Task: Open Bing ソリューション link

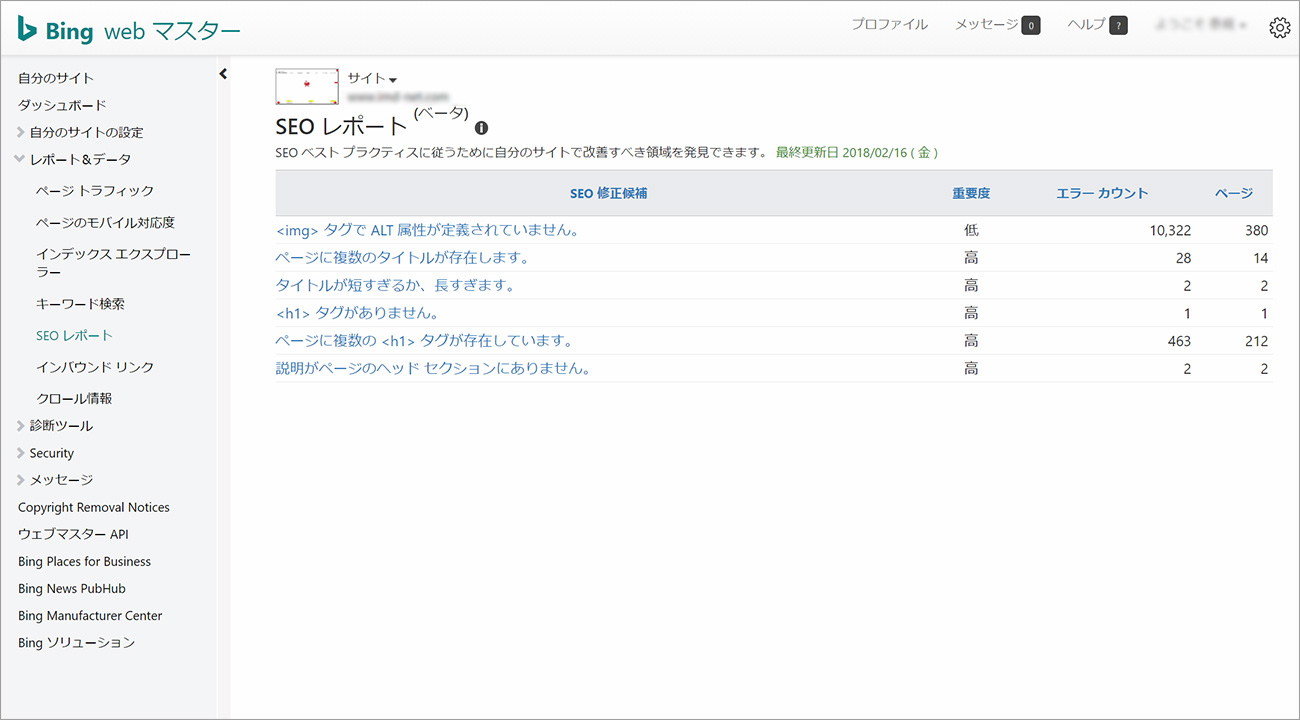Action: pos(76,642)
